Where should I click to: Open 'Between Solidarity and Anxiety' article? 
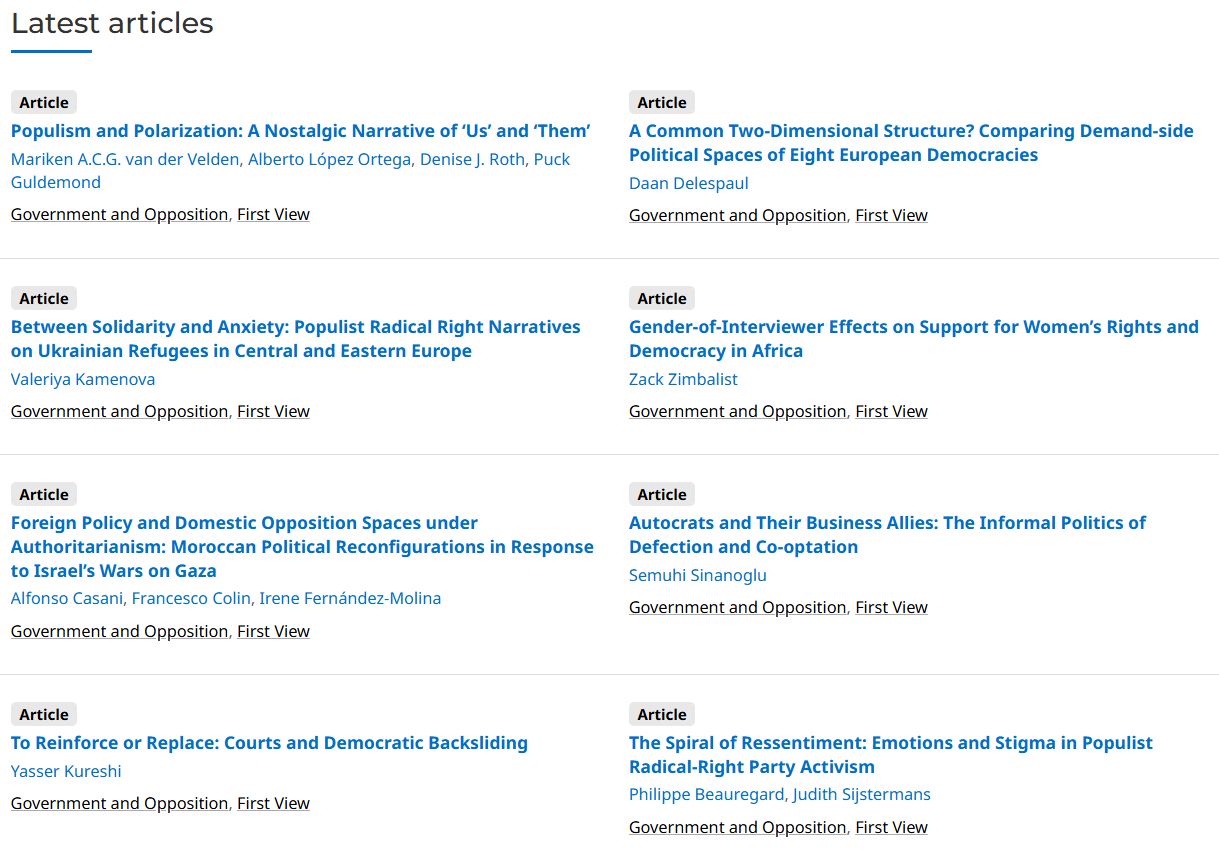(x=295, y=327)
